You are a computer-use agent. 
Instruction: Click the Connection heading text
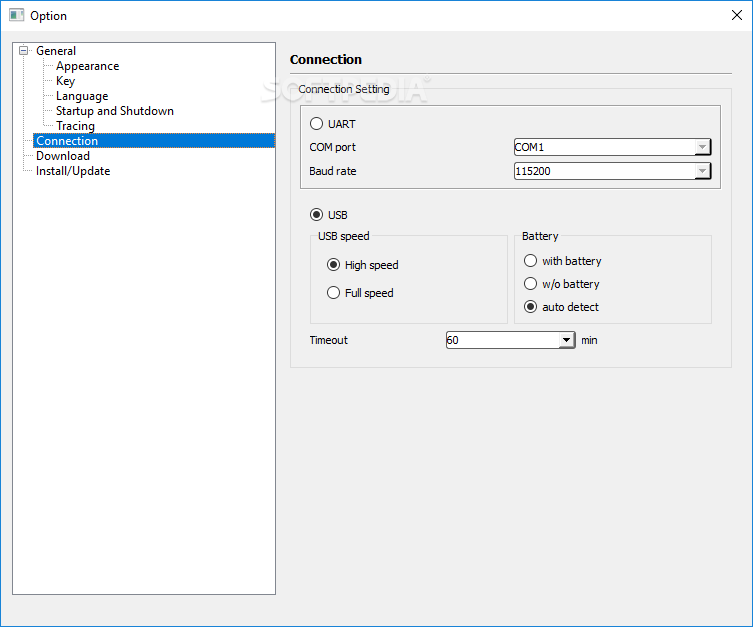pyautogui.click(x=326, y=60)
